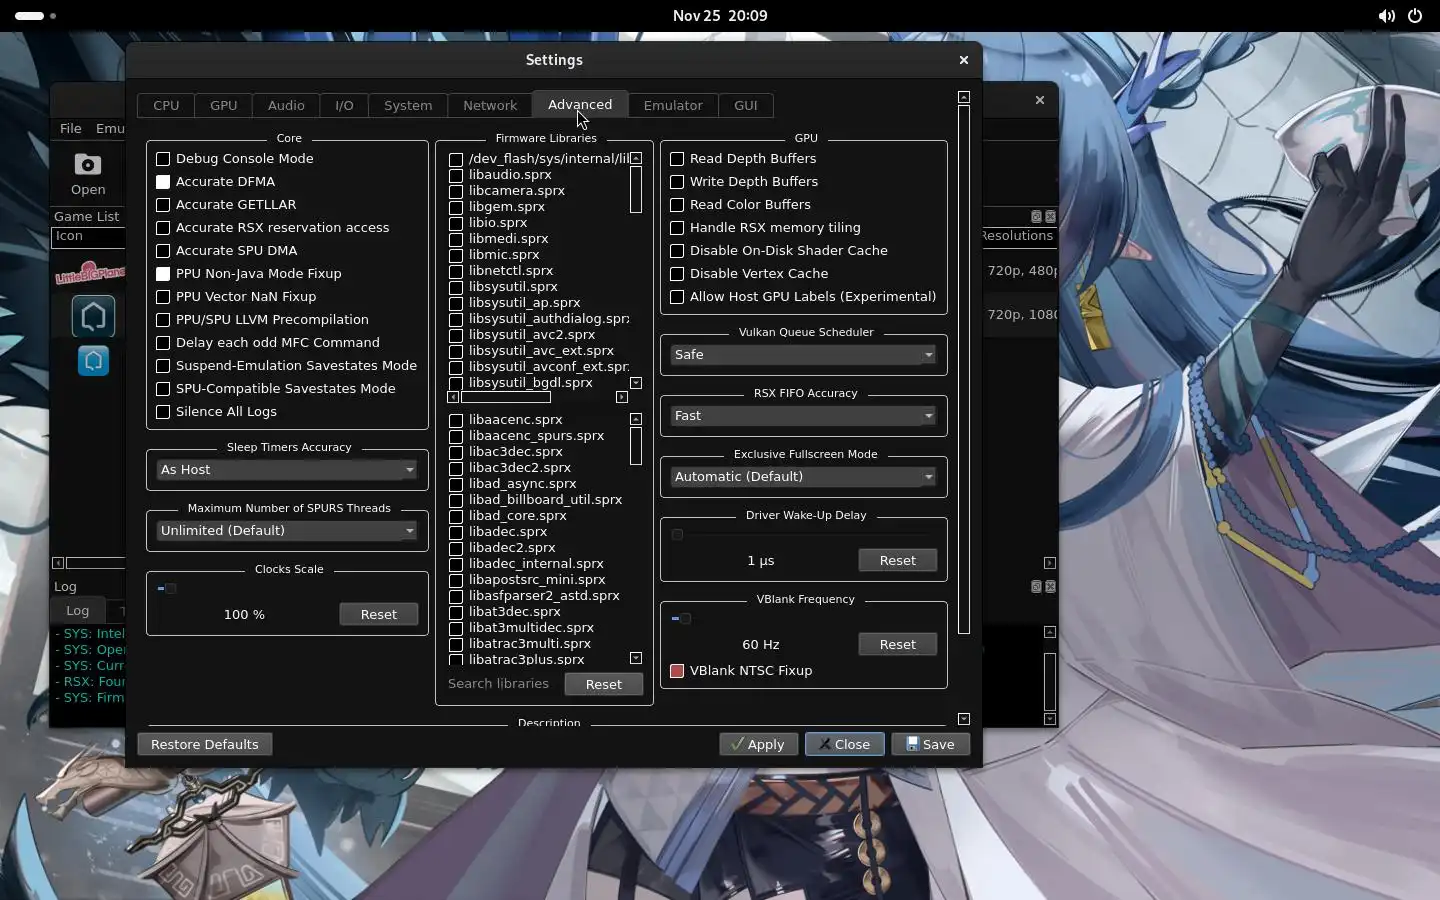Open the power menu icon
1440x900 pixels.
[1415, 16]
